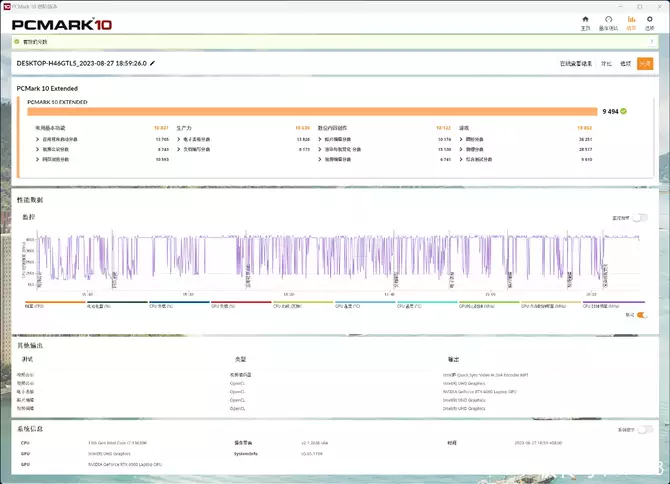Click the orange Close result button

coord(645,64)
